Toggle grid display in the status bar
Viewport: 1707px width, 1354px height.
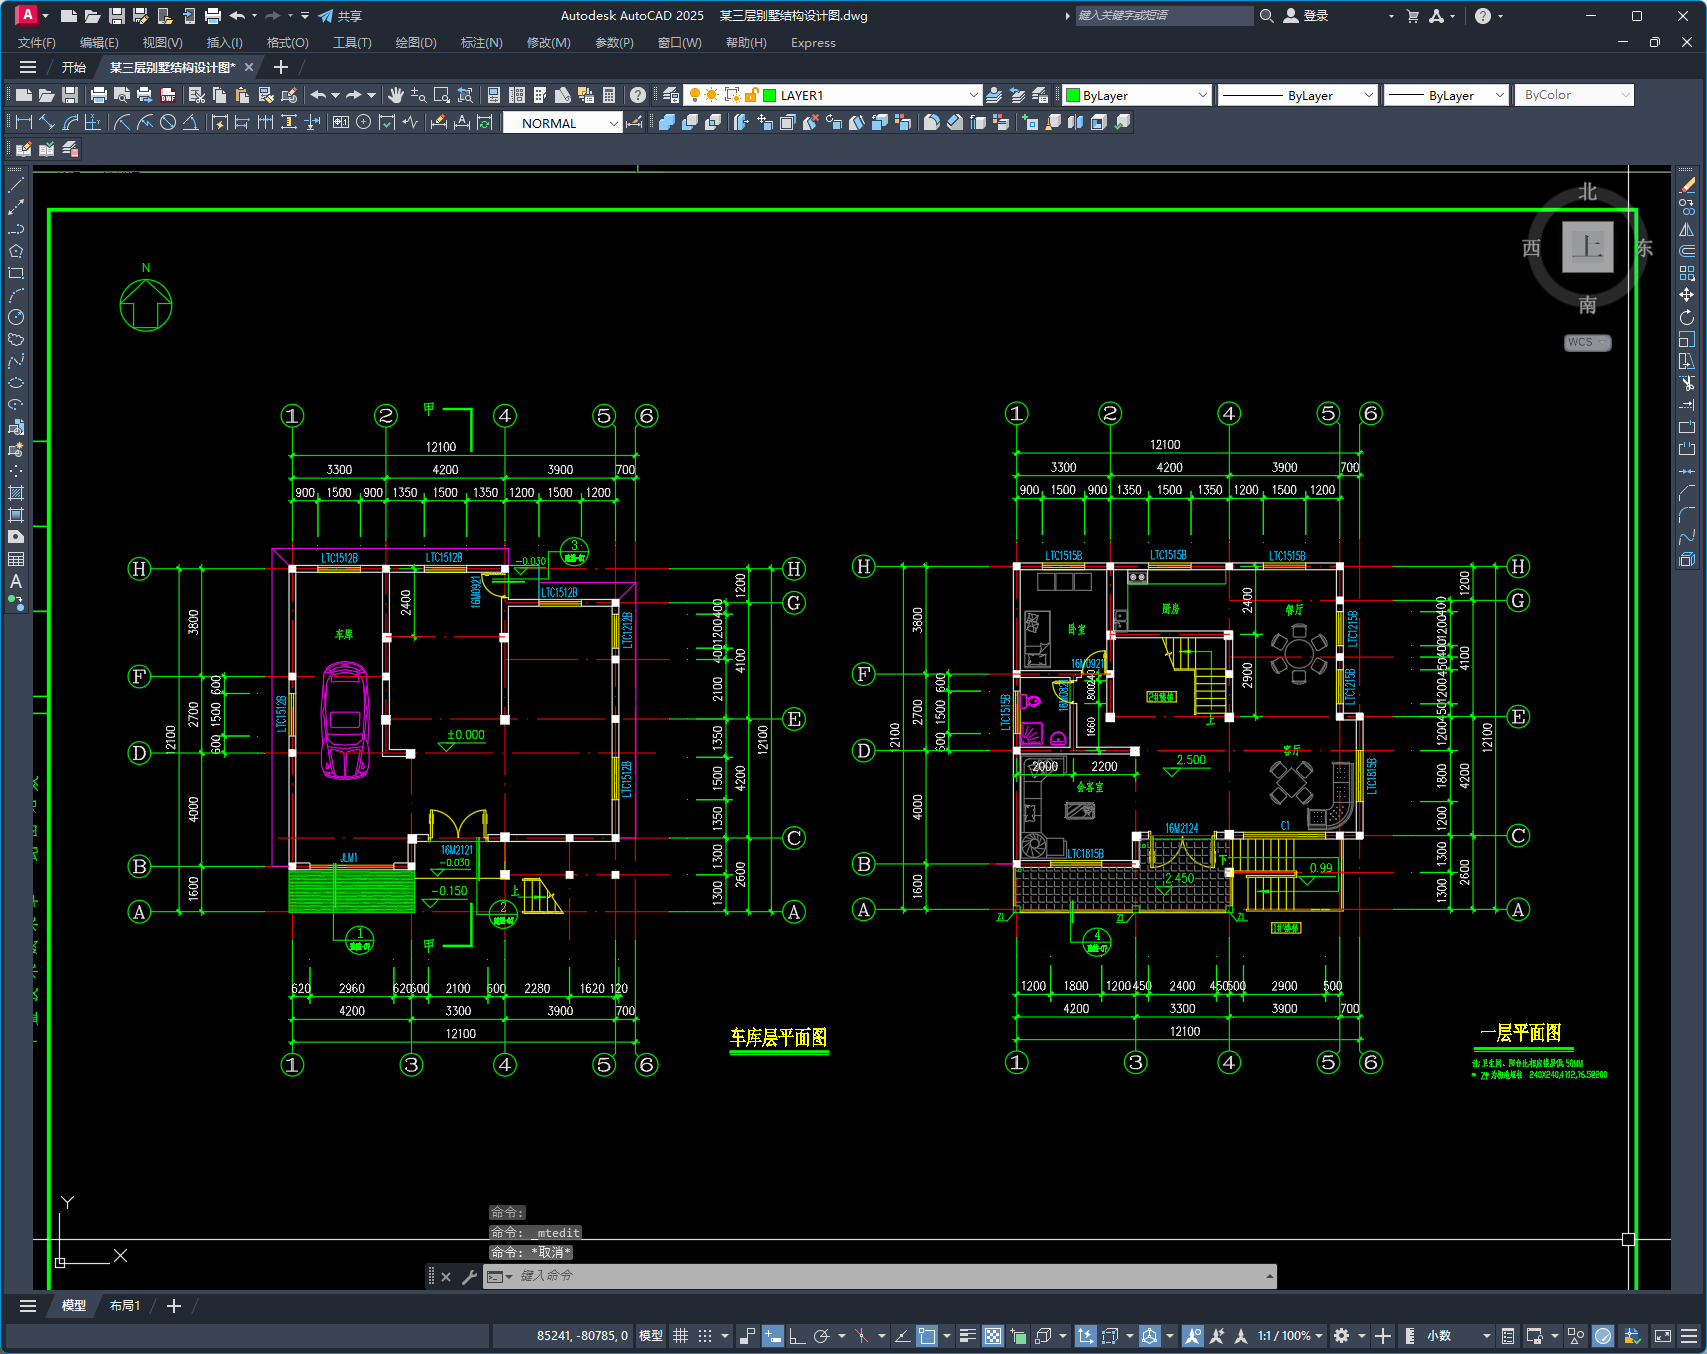[680, 1336]
